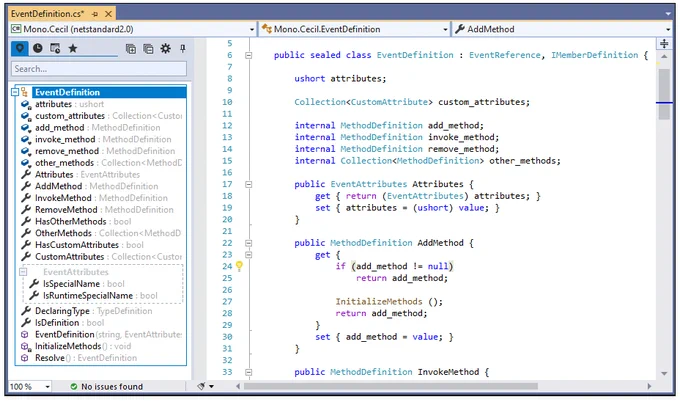Collapse the EventAttributes region group
This screenshot has height=402, width=680.
point(23,272)
